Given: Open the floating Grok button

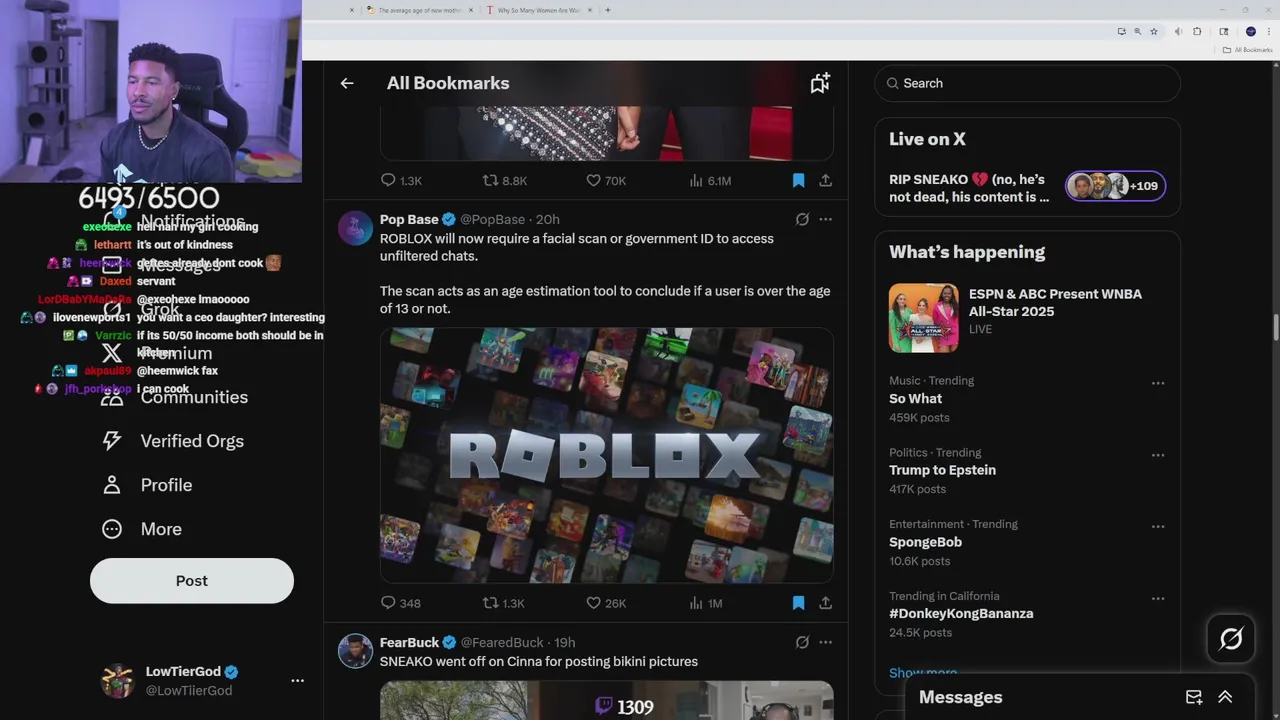Looking at the screenshot, I should coord(1231,639).
